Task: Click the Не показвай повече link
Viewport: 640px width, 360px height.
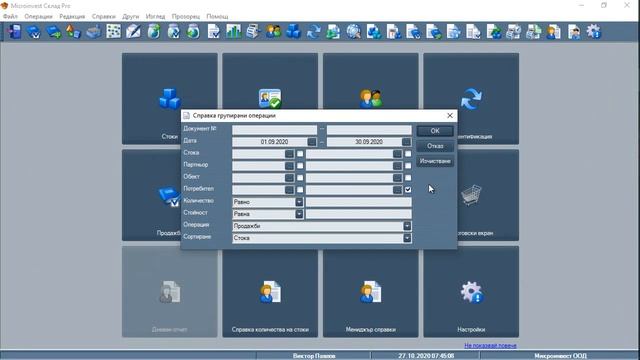Action: click(490, 345)
